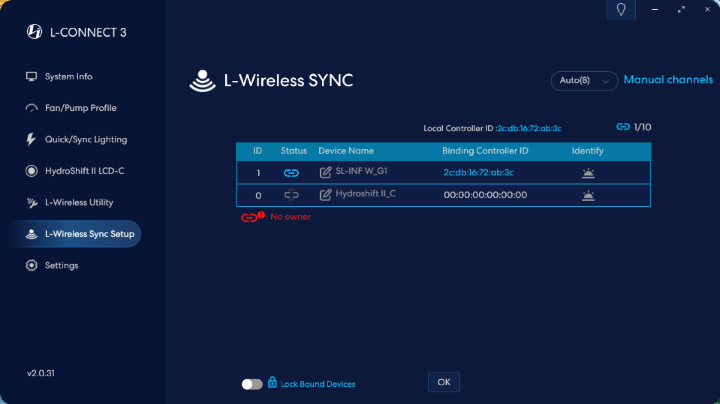
Task: Switch to L-Wireless Utility
Action: tap(79, 202)
